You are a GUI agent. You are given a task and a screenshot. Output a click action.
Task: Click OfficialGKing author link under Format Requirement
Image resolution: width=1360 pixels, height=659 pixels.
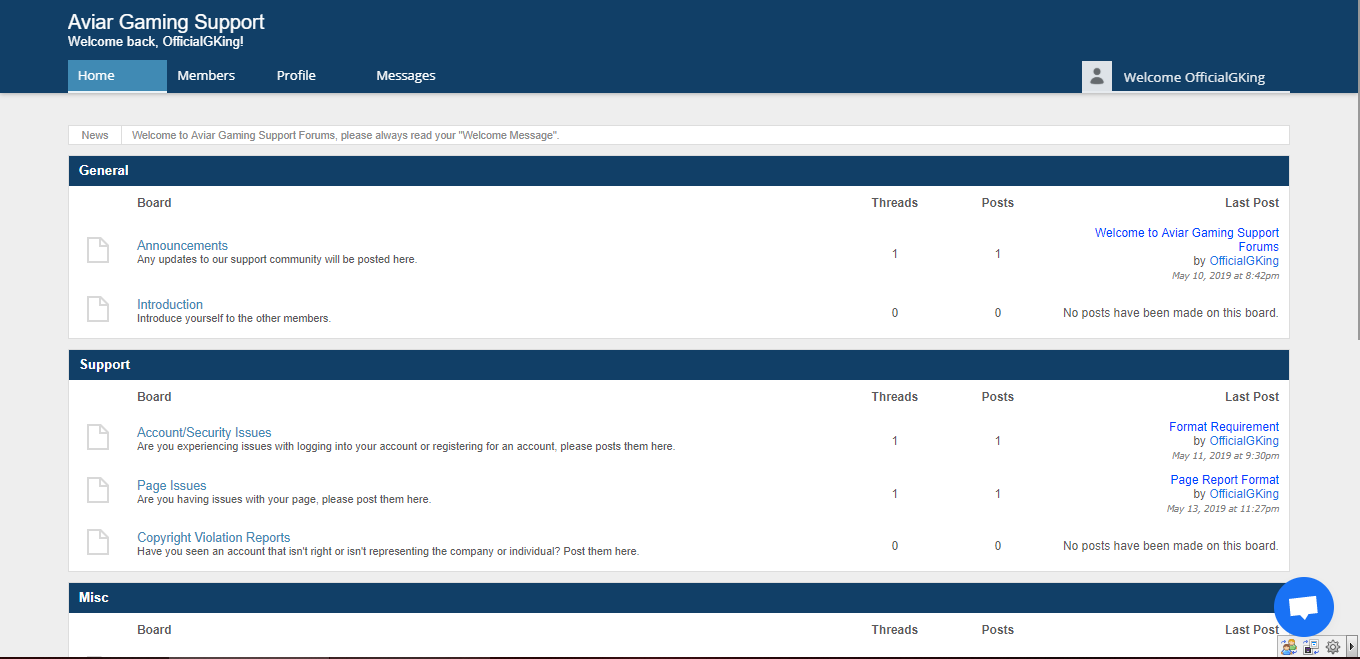pyautogui.click(x=1244, y=440)
